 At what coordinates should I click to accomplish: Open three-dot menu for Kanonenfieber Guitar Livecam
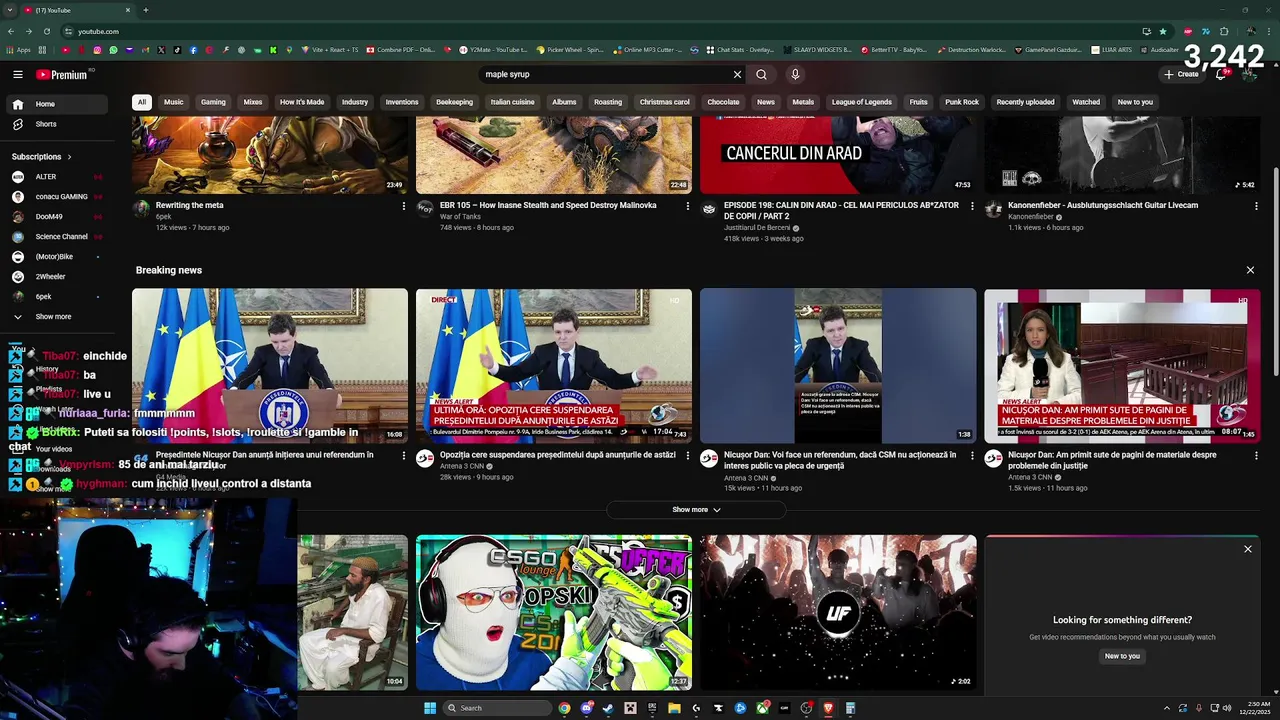[1256, 206]
